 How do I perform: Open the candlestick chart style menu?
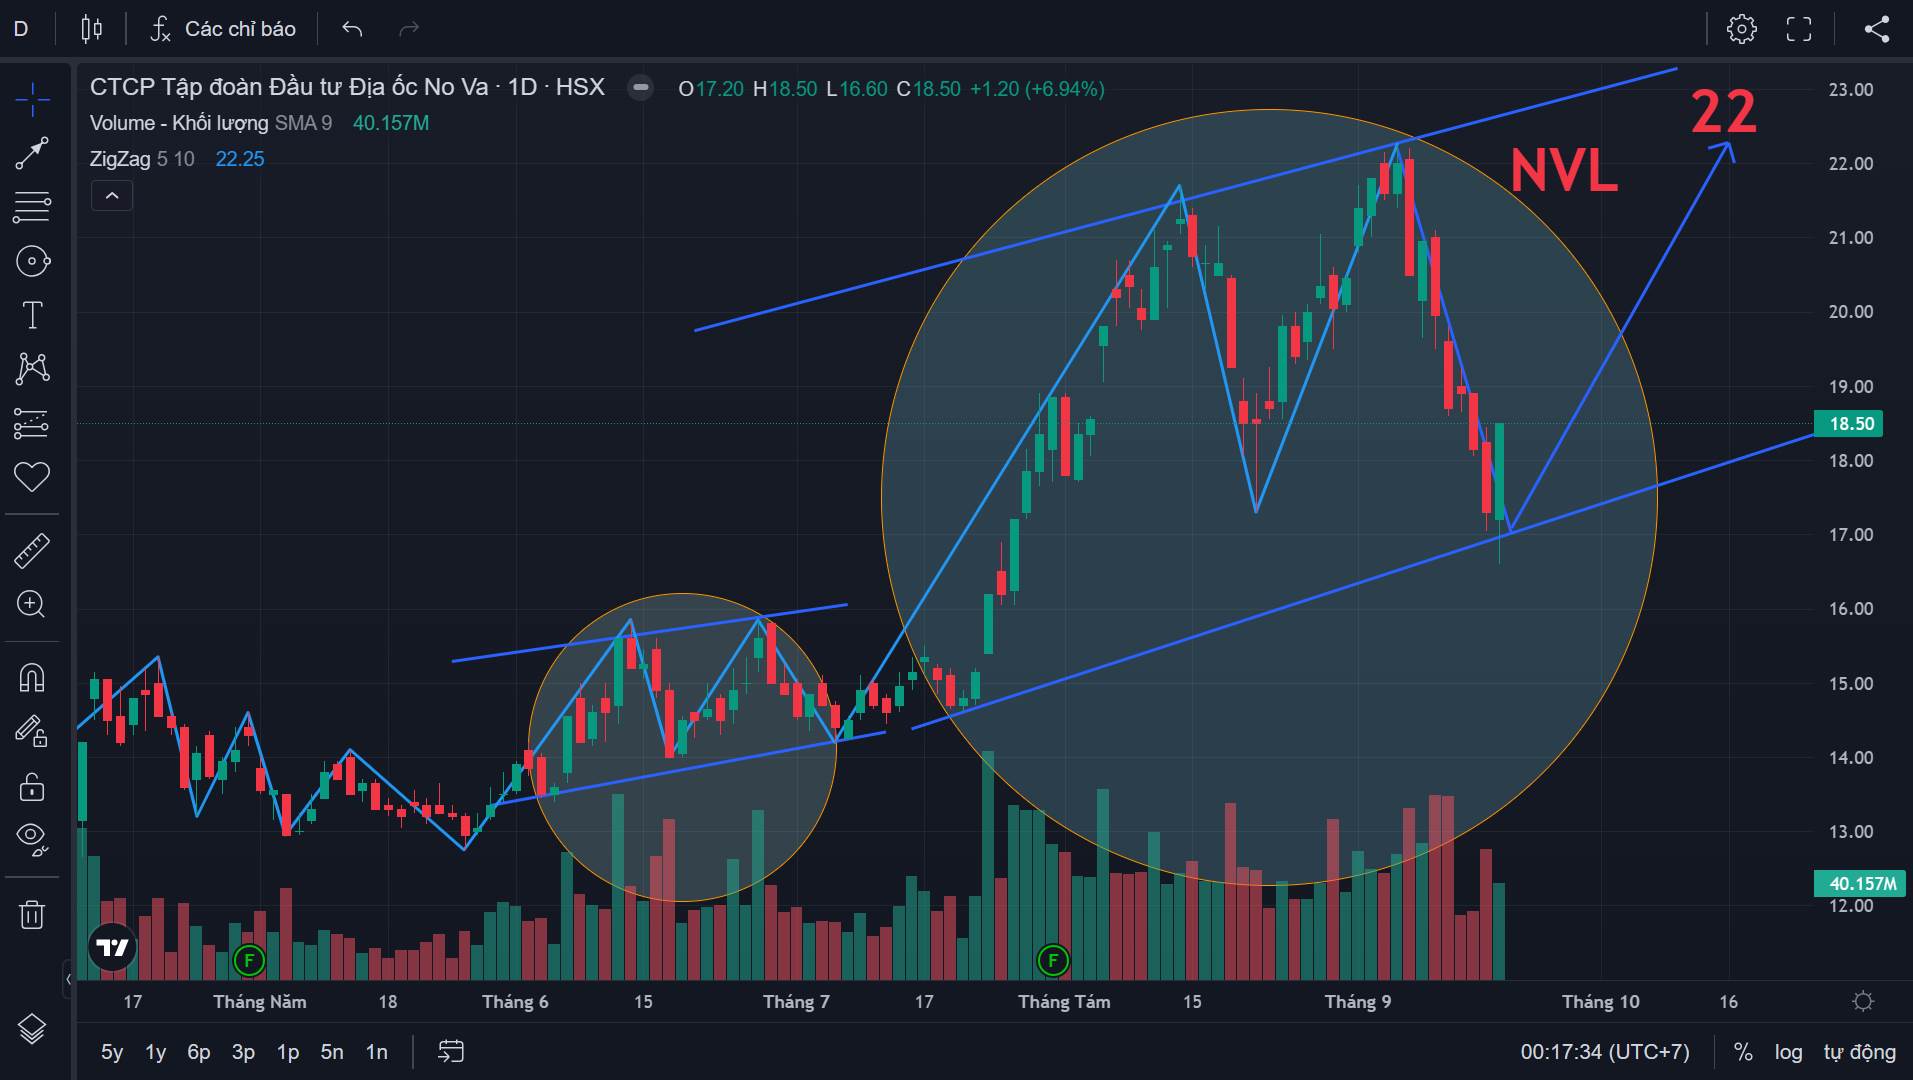pyautogui.click(x=92, y=29)
